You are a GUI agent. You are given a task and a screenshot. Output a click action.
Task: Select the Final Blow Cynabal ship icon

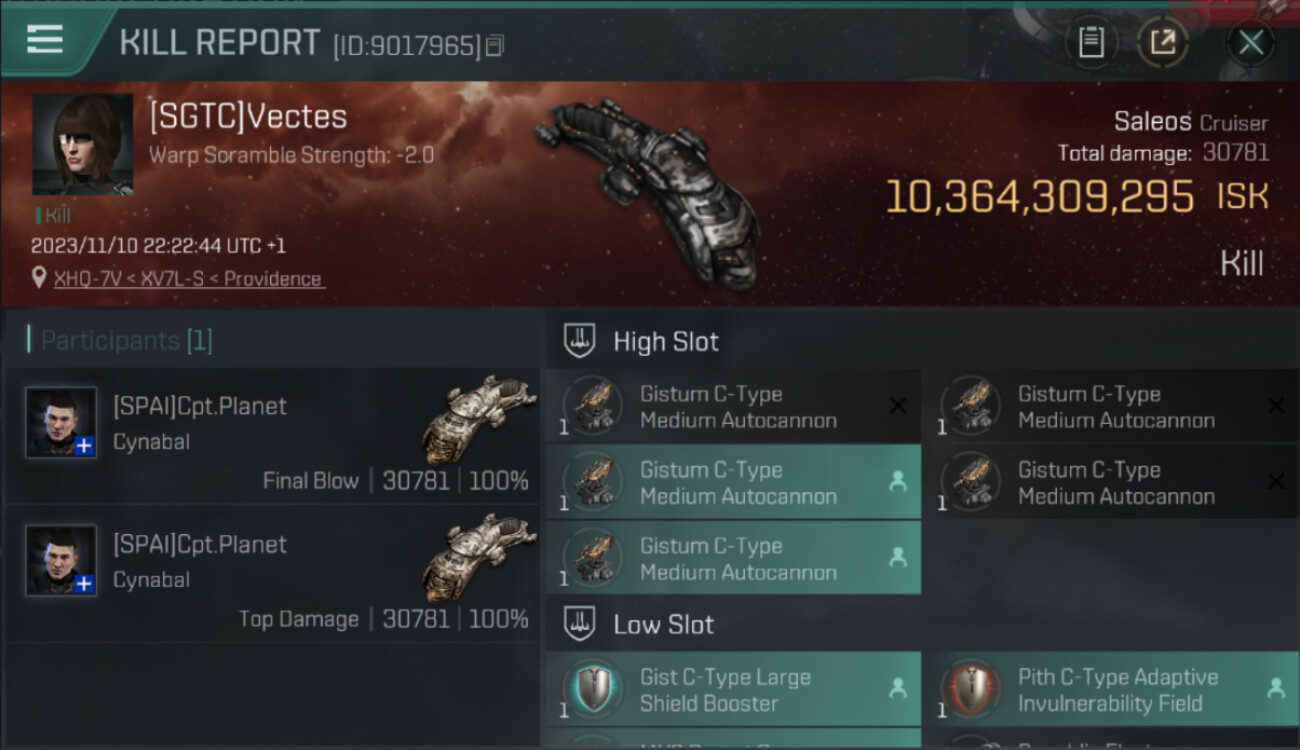(x=480, y=418)
